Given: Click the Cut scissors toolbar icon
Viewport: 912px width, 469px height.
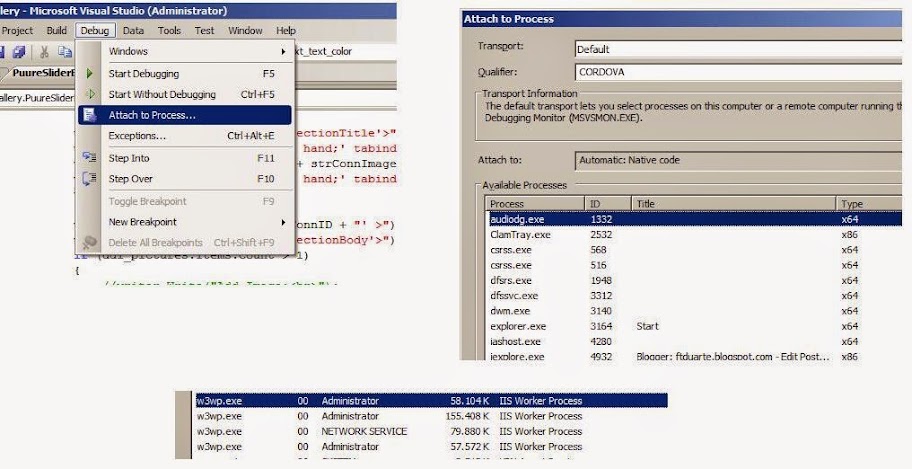Looking at the screenshot, I should pos(44,52).
